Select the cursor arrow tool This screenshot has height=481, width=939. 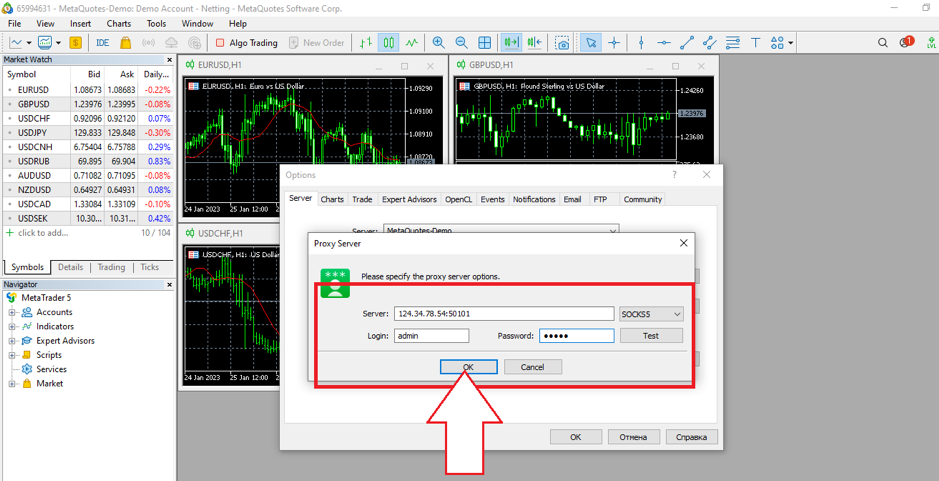[x=591, y=43]
